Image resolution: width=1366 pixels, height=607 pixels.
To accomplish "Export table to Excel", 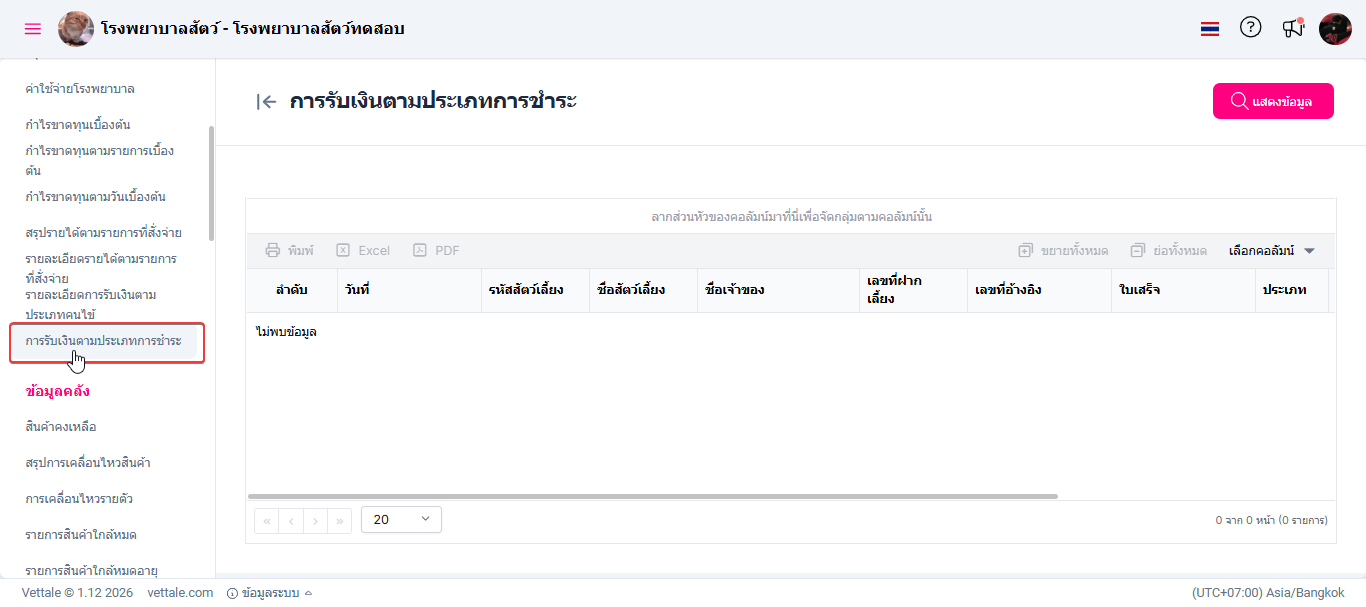I will point(363,251).
